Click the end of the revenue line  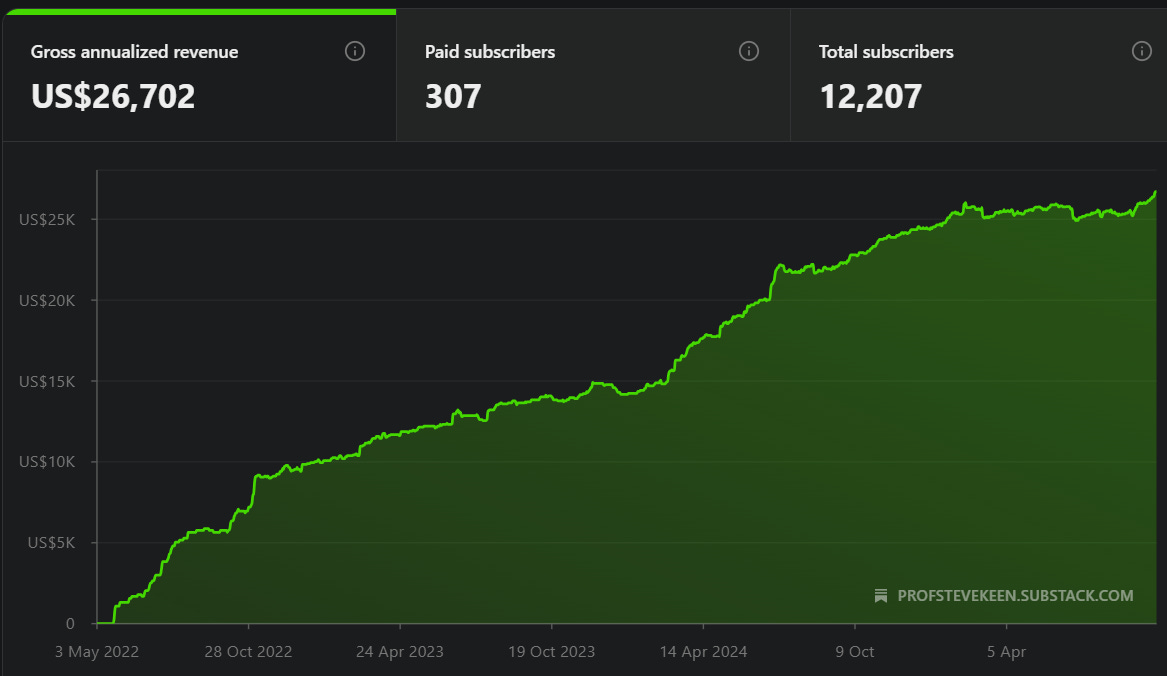[x=1155, y=192]
